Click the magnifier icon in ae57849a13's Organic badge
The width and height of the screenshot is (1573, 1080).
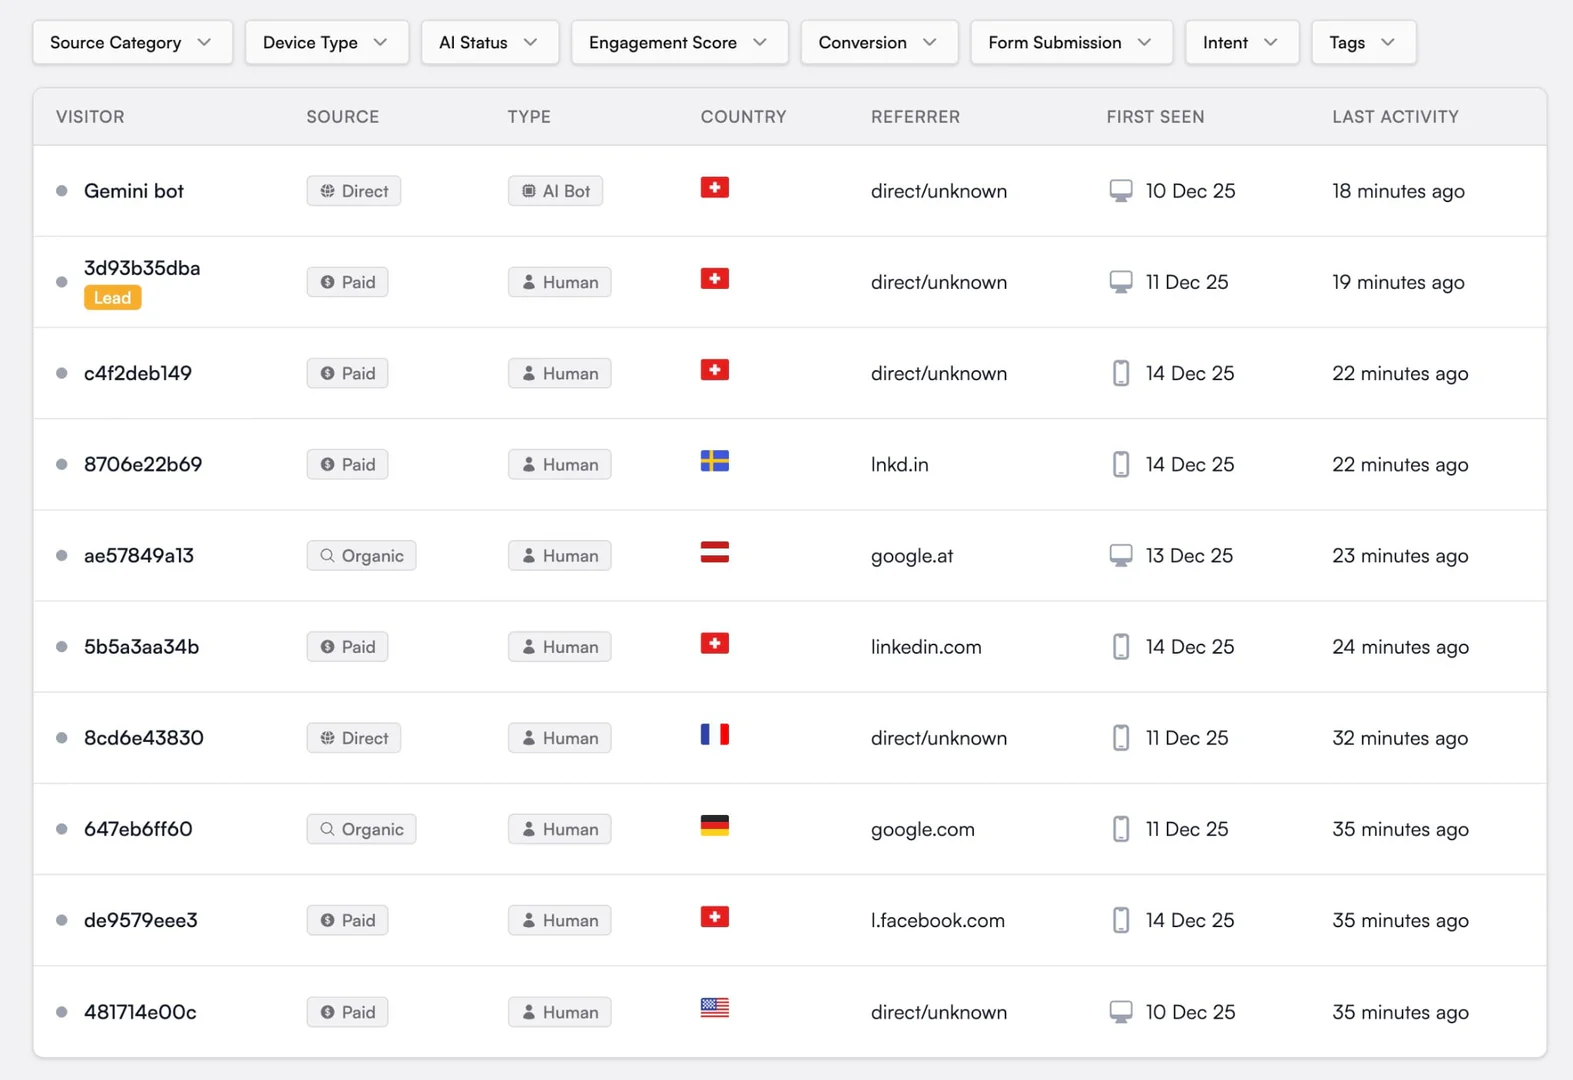(325, 555)
